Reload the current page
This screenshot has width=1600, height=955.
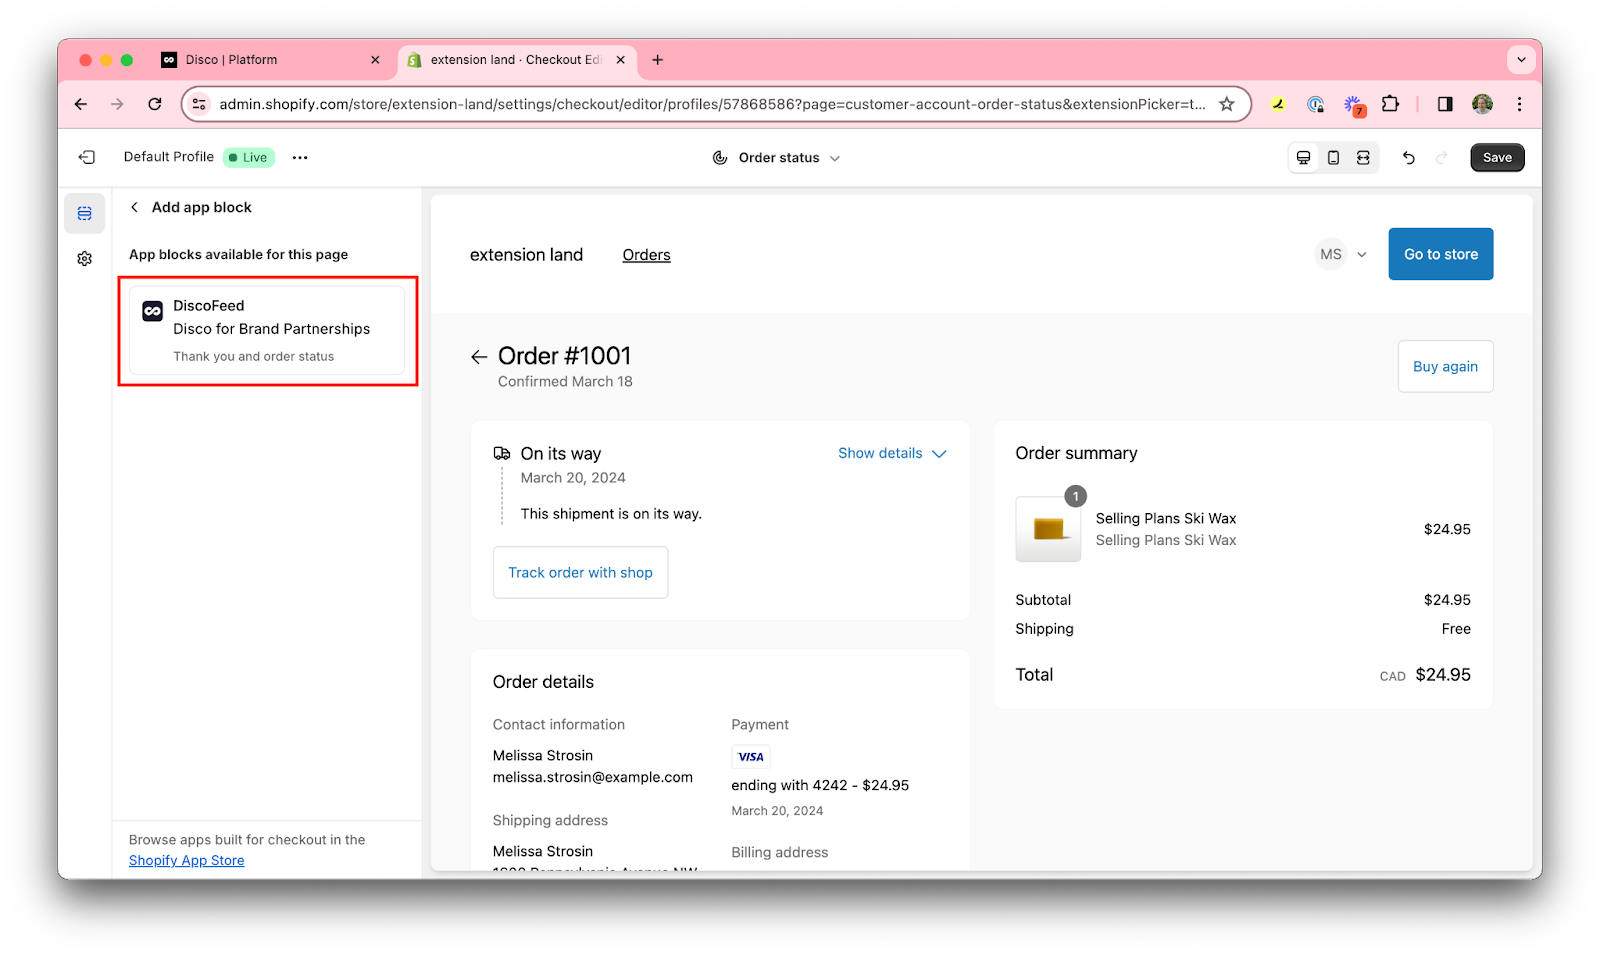point(155,104)
